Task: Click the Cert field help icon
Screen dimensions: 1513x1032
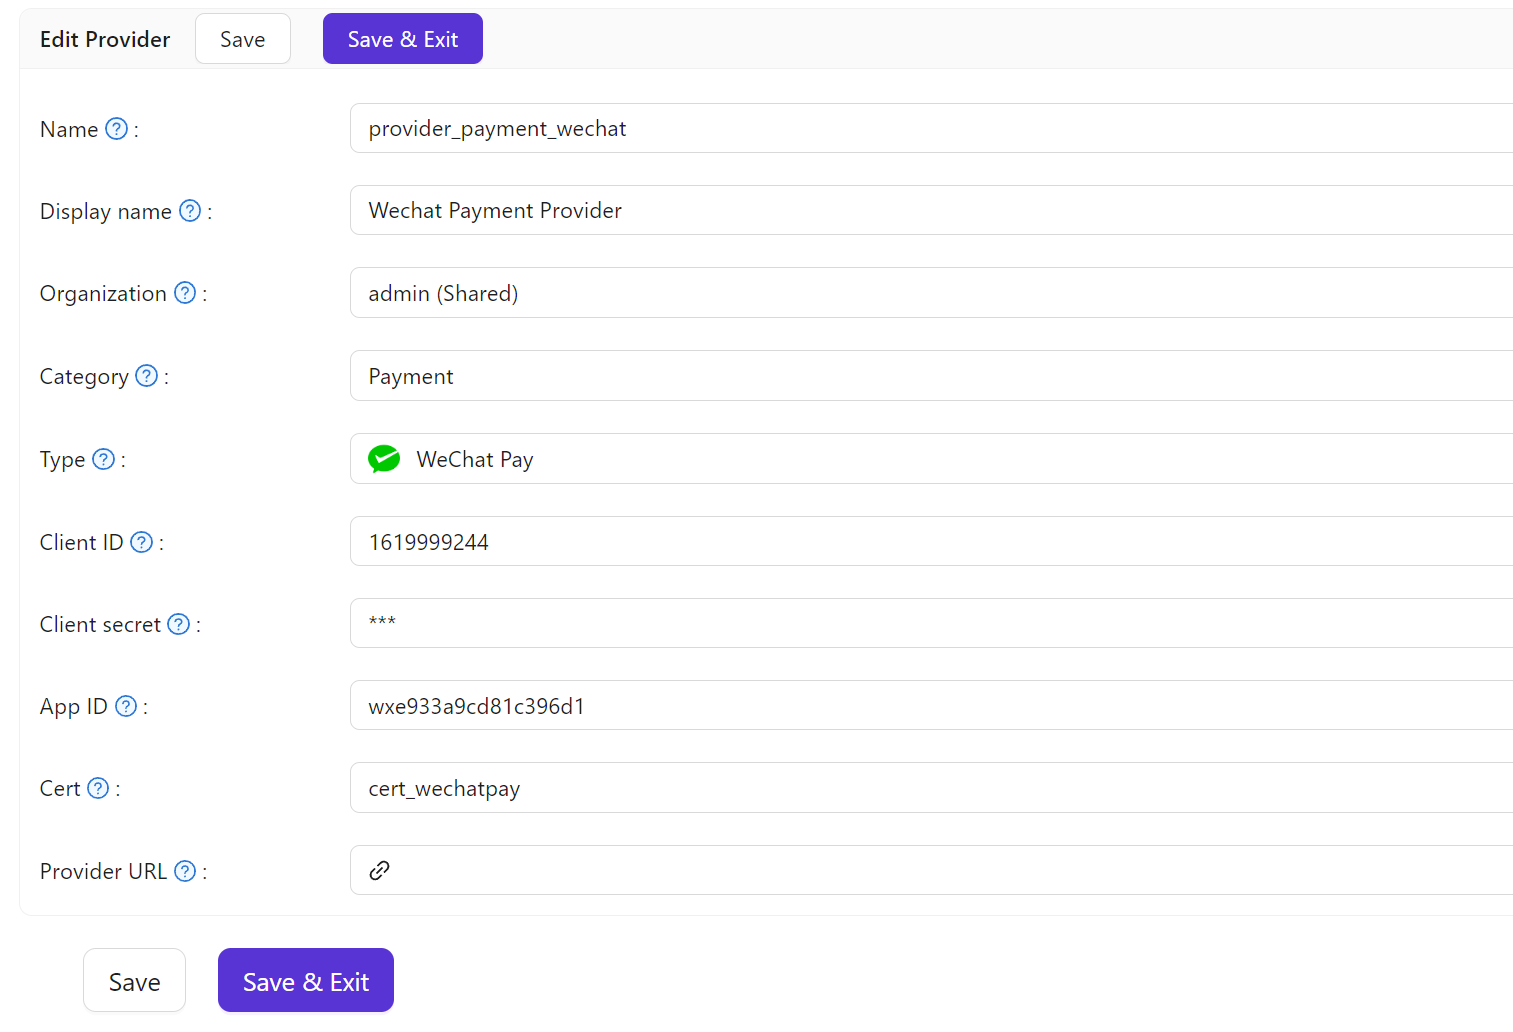Action: point(98,788)
